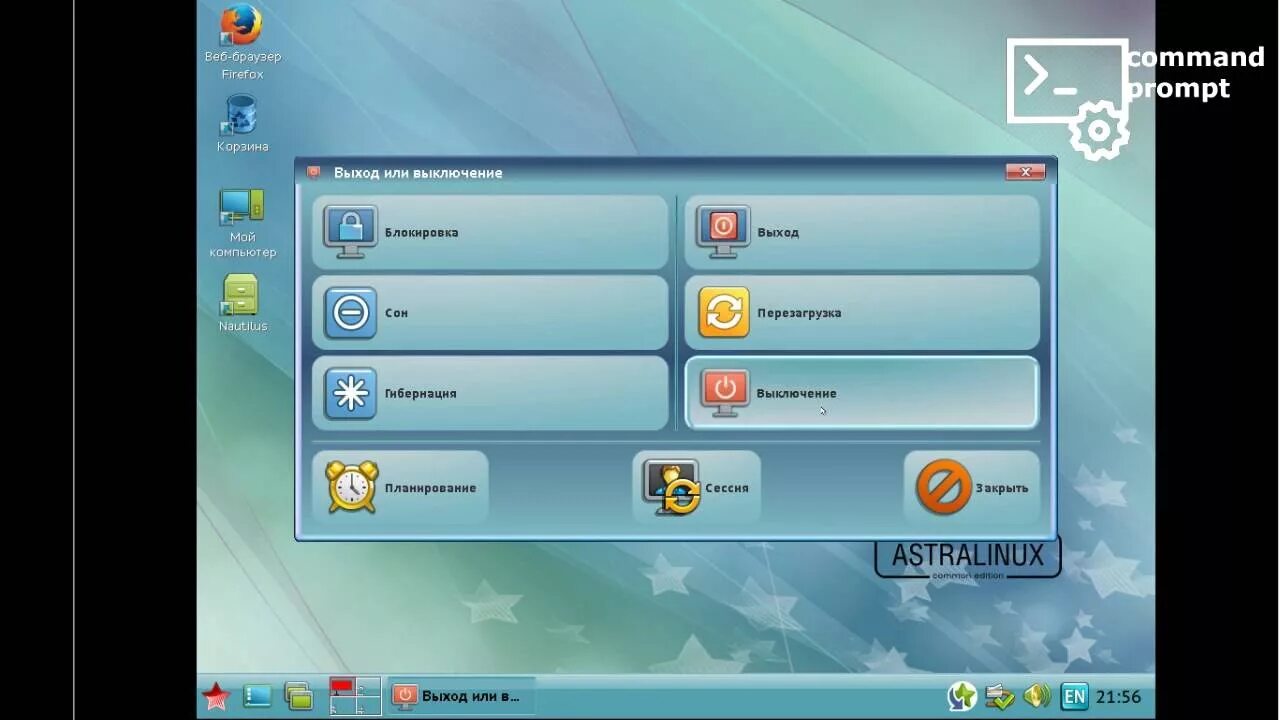Click the 21:56 clock
This screenshot has height=720, width=1280.
click(x=1118, y=697)
